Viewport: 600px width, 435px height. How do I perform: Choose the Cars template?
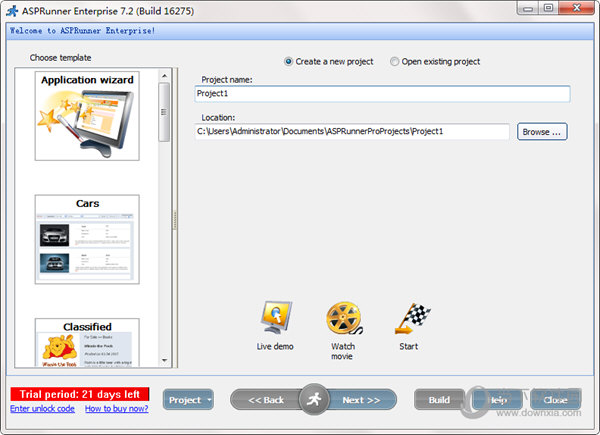click(x=87, y=239)
